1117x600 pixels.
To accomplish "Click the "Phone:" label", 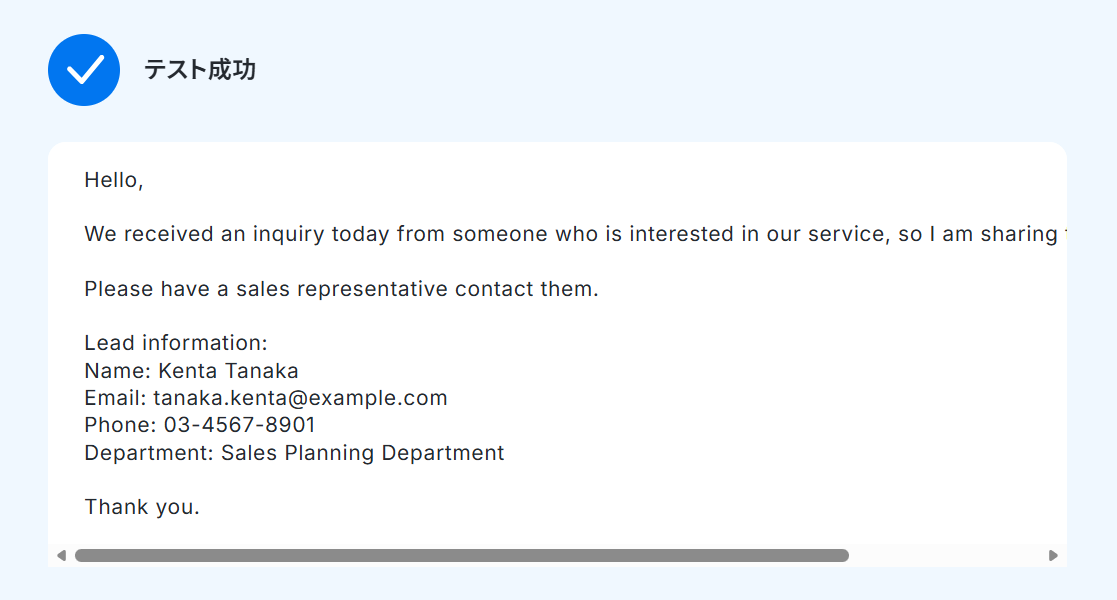I will [120, 425].
